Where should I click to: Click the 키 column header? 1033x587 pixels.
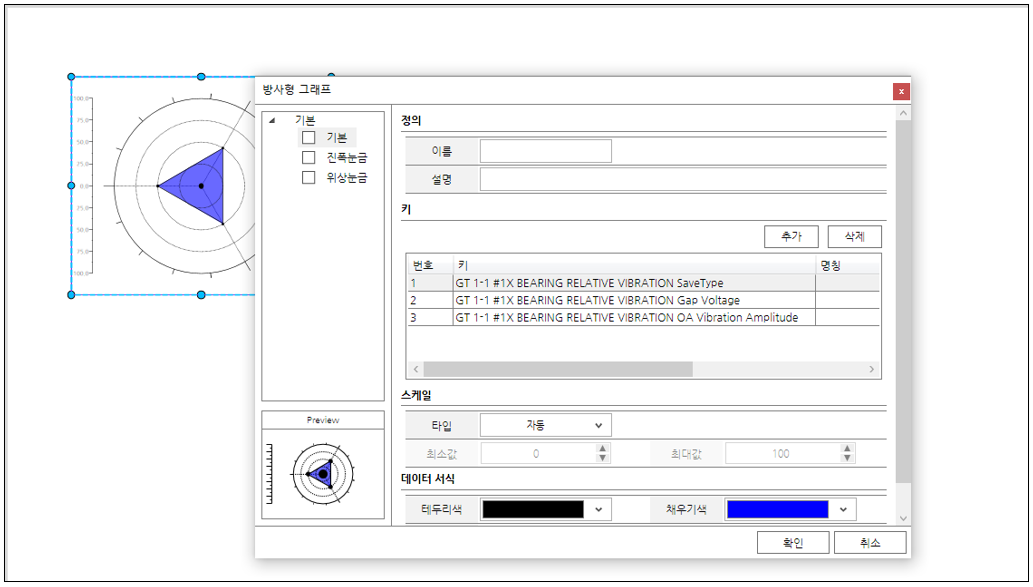(634, 266)
